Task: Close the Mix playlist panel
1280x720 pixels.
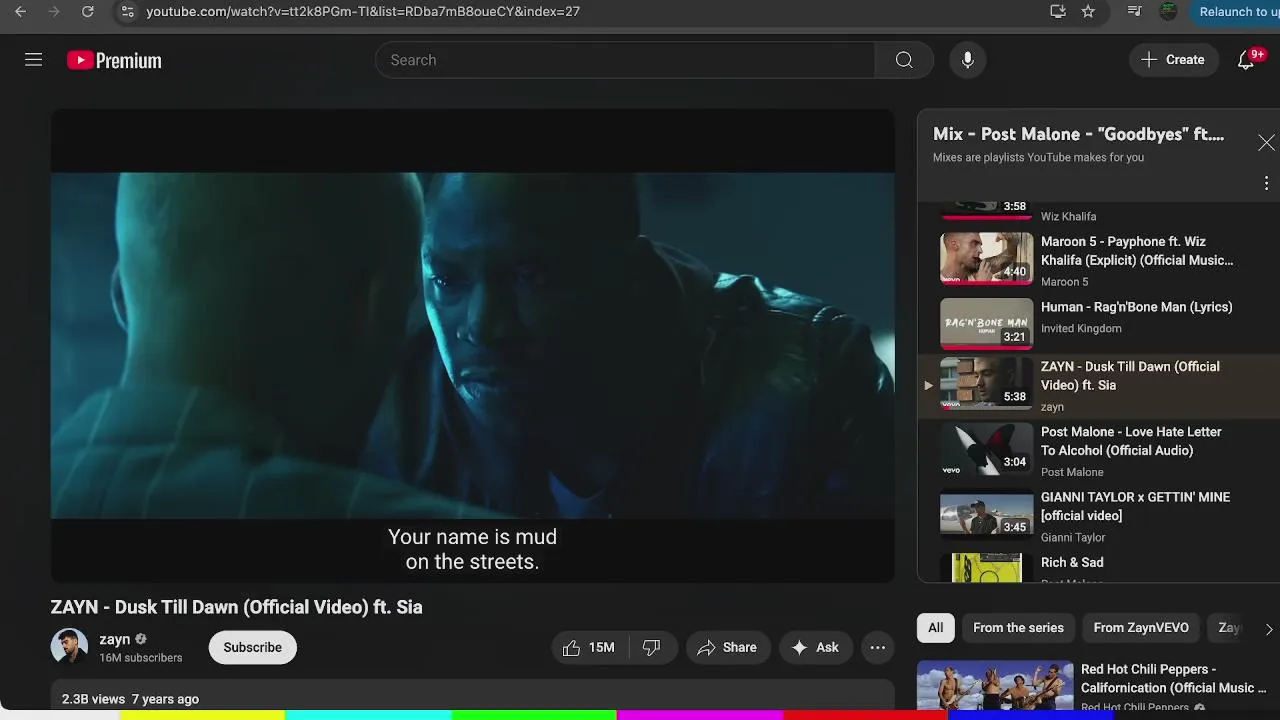Action: point(1266,143)
